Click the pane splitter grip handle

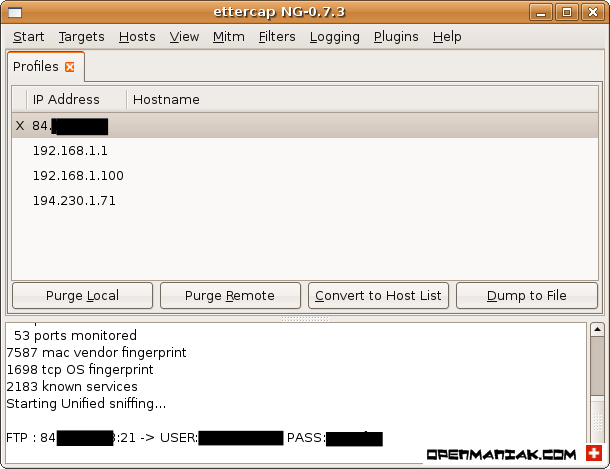coord(305,319)
